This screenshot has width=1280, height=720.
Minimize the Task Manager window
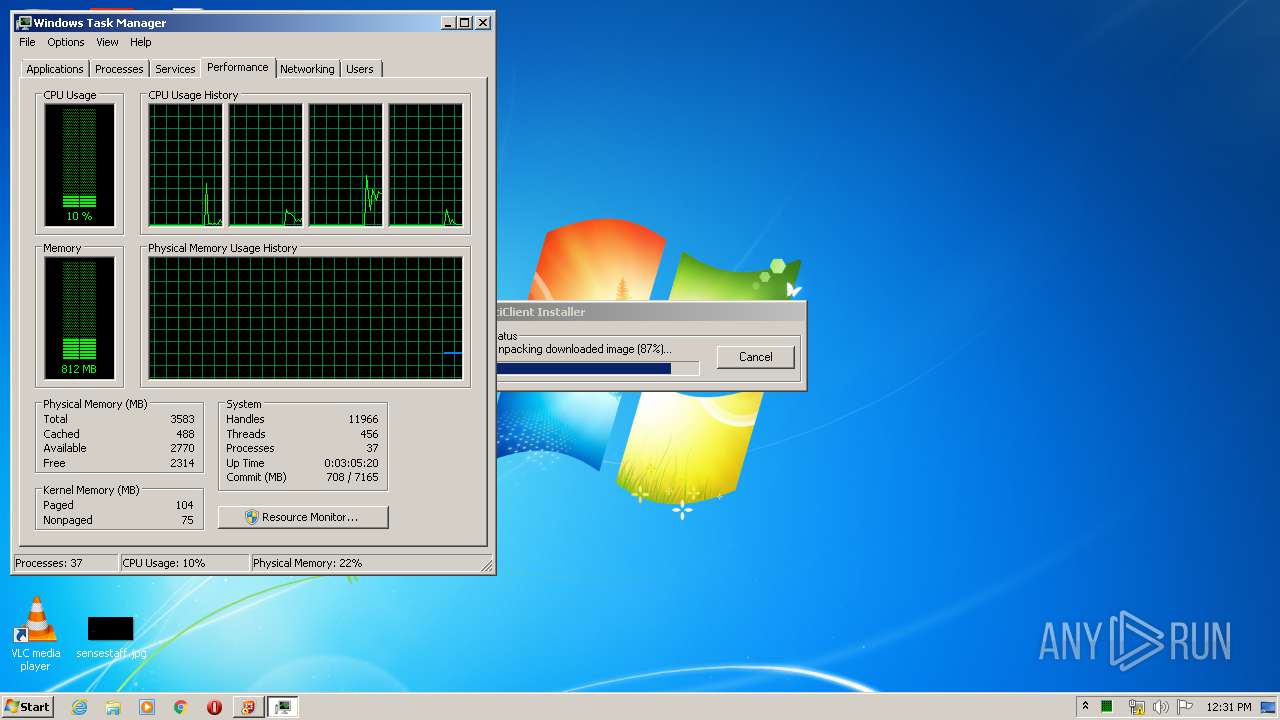(x=448, y=22)
